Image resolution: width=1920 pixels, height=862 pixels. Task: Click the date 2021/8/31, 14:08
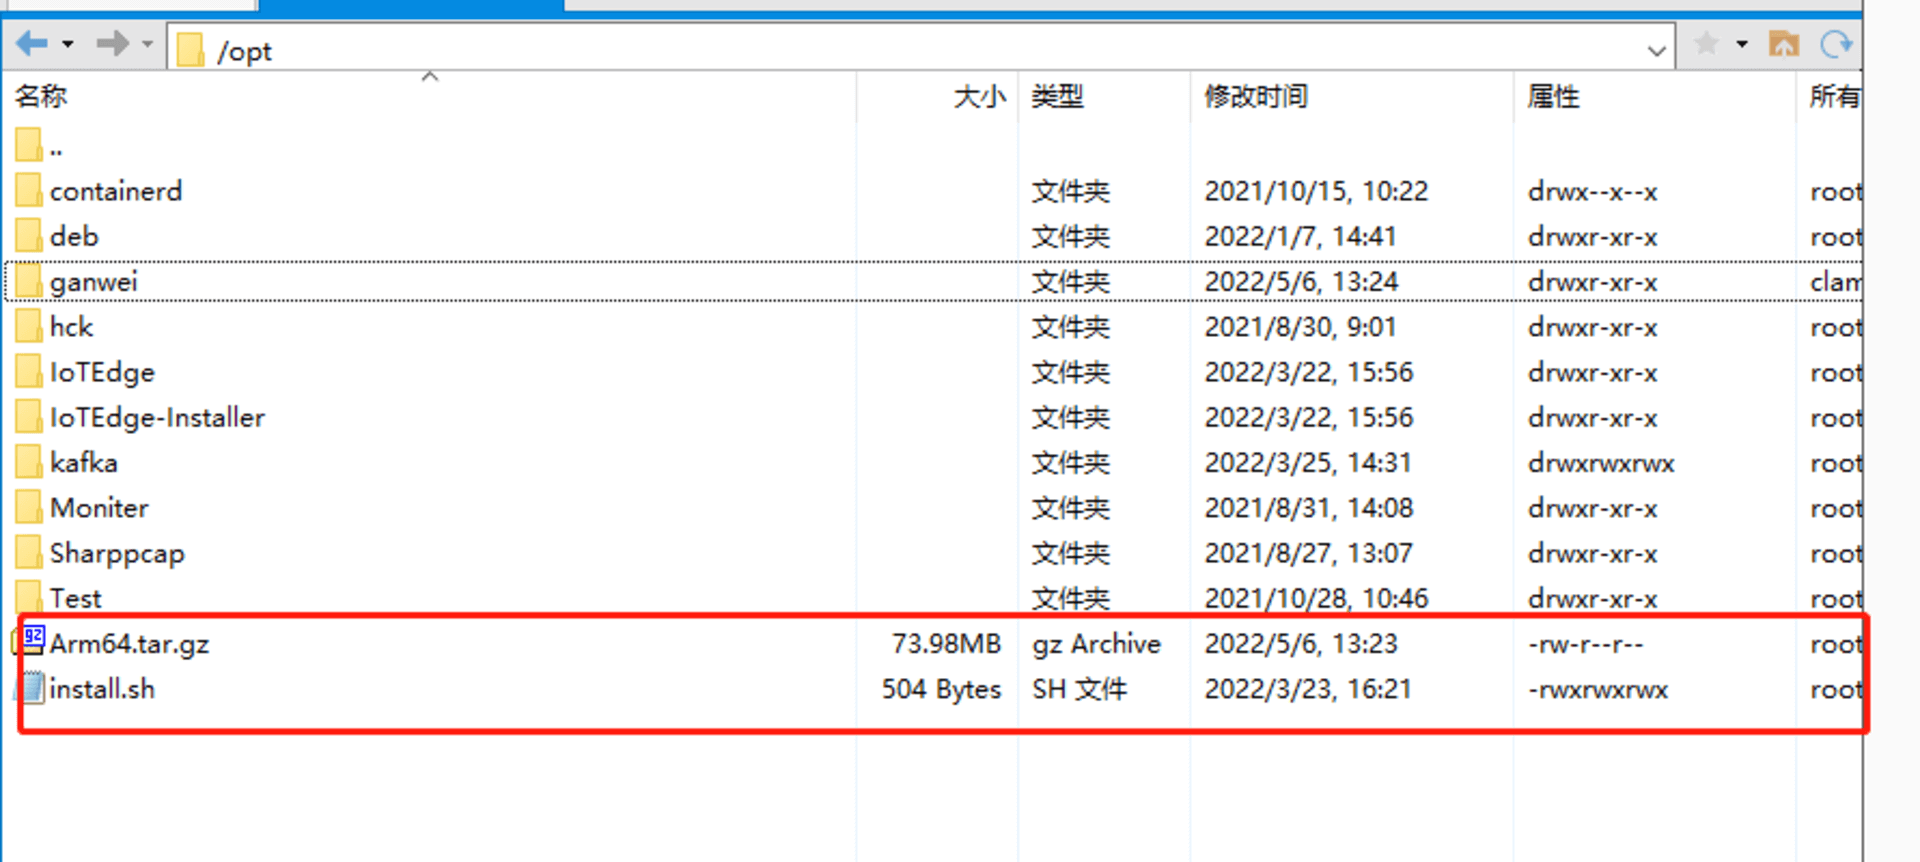[1309, 508]
